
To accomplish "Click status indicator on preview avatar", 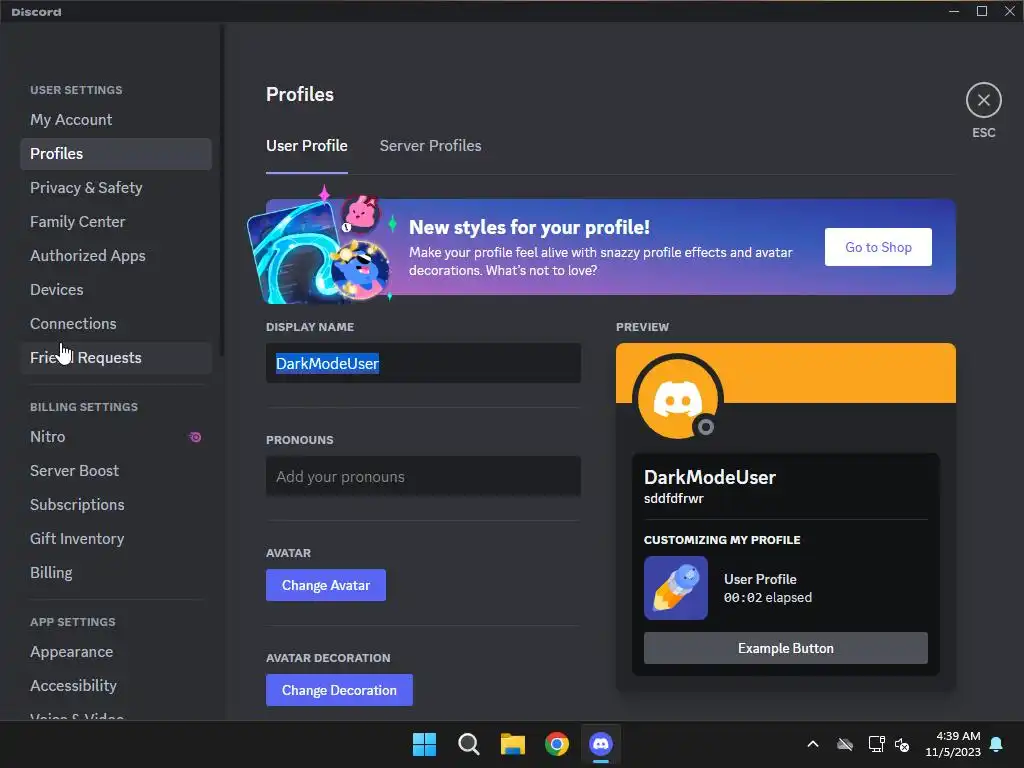I will click(705, 427).
